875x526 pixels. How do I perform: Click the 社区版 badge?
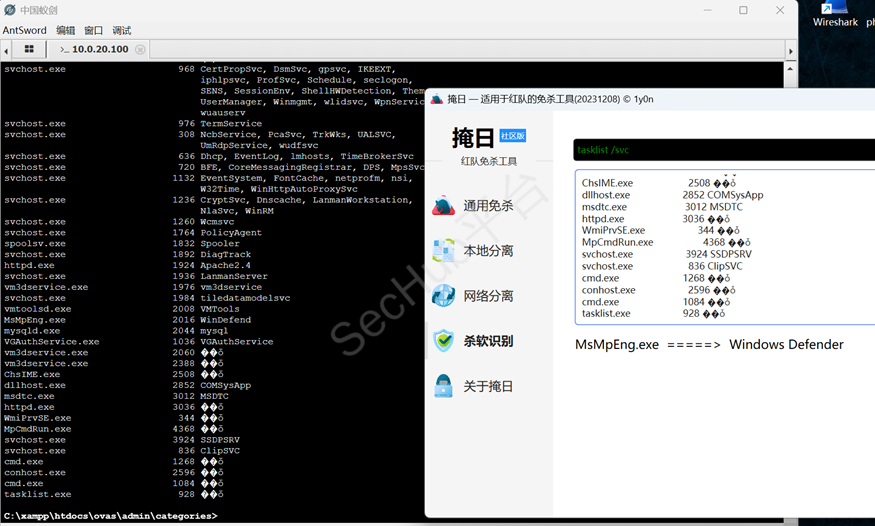click(x=512, y=136)
